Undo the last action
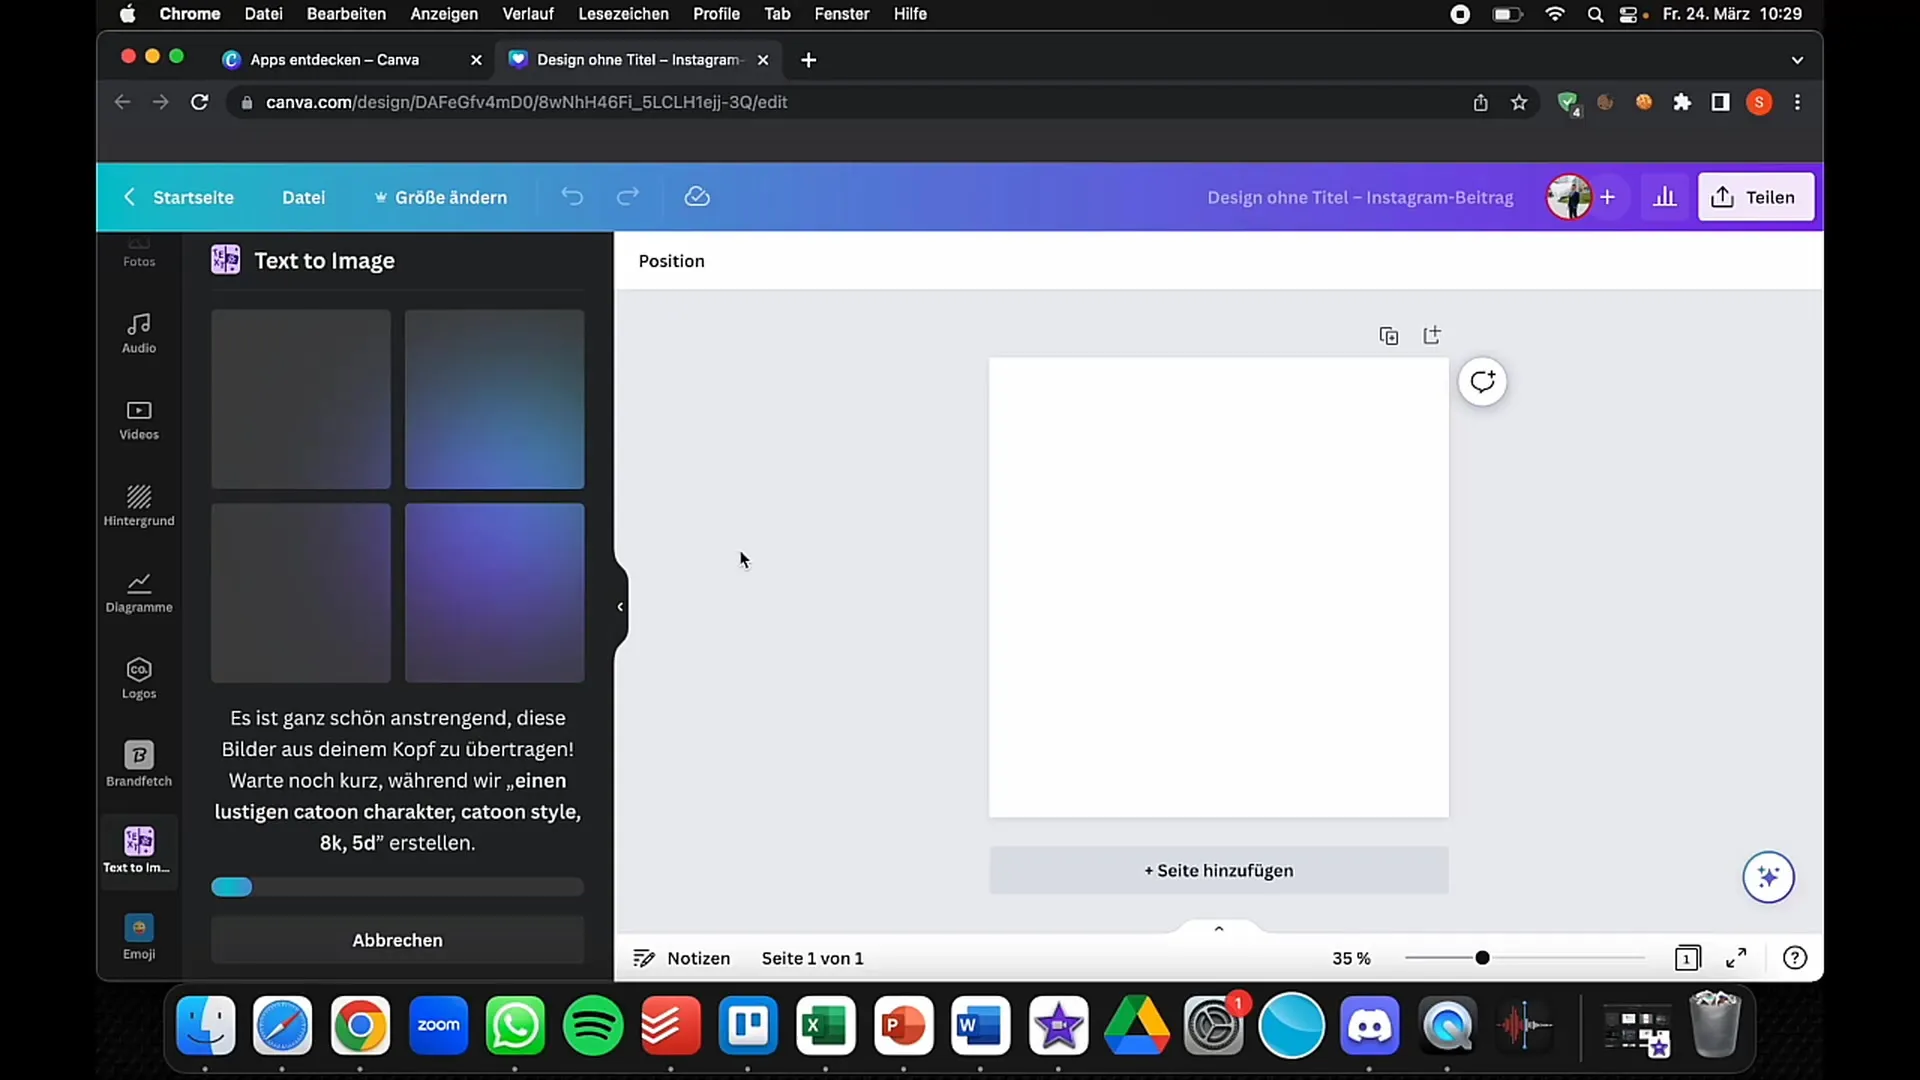The image size is (1920, 1080). coord(572,197)
